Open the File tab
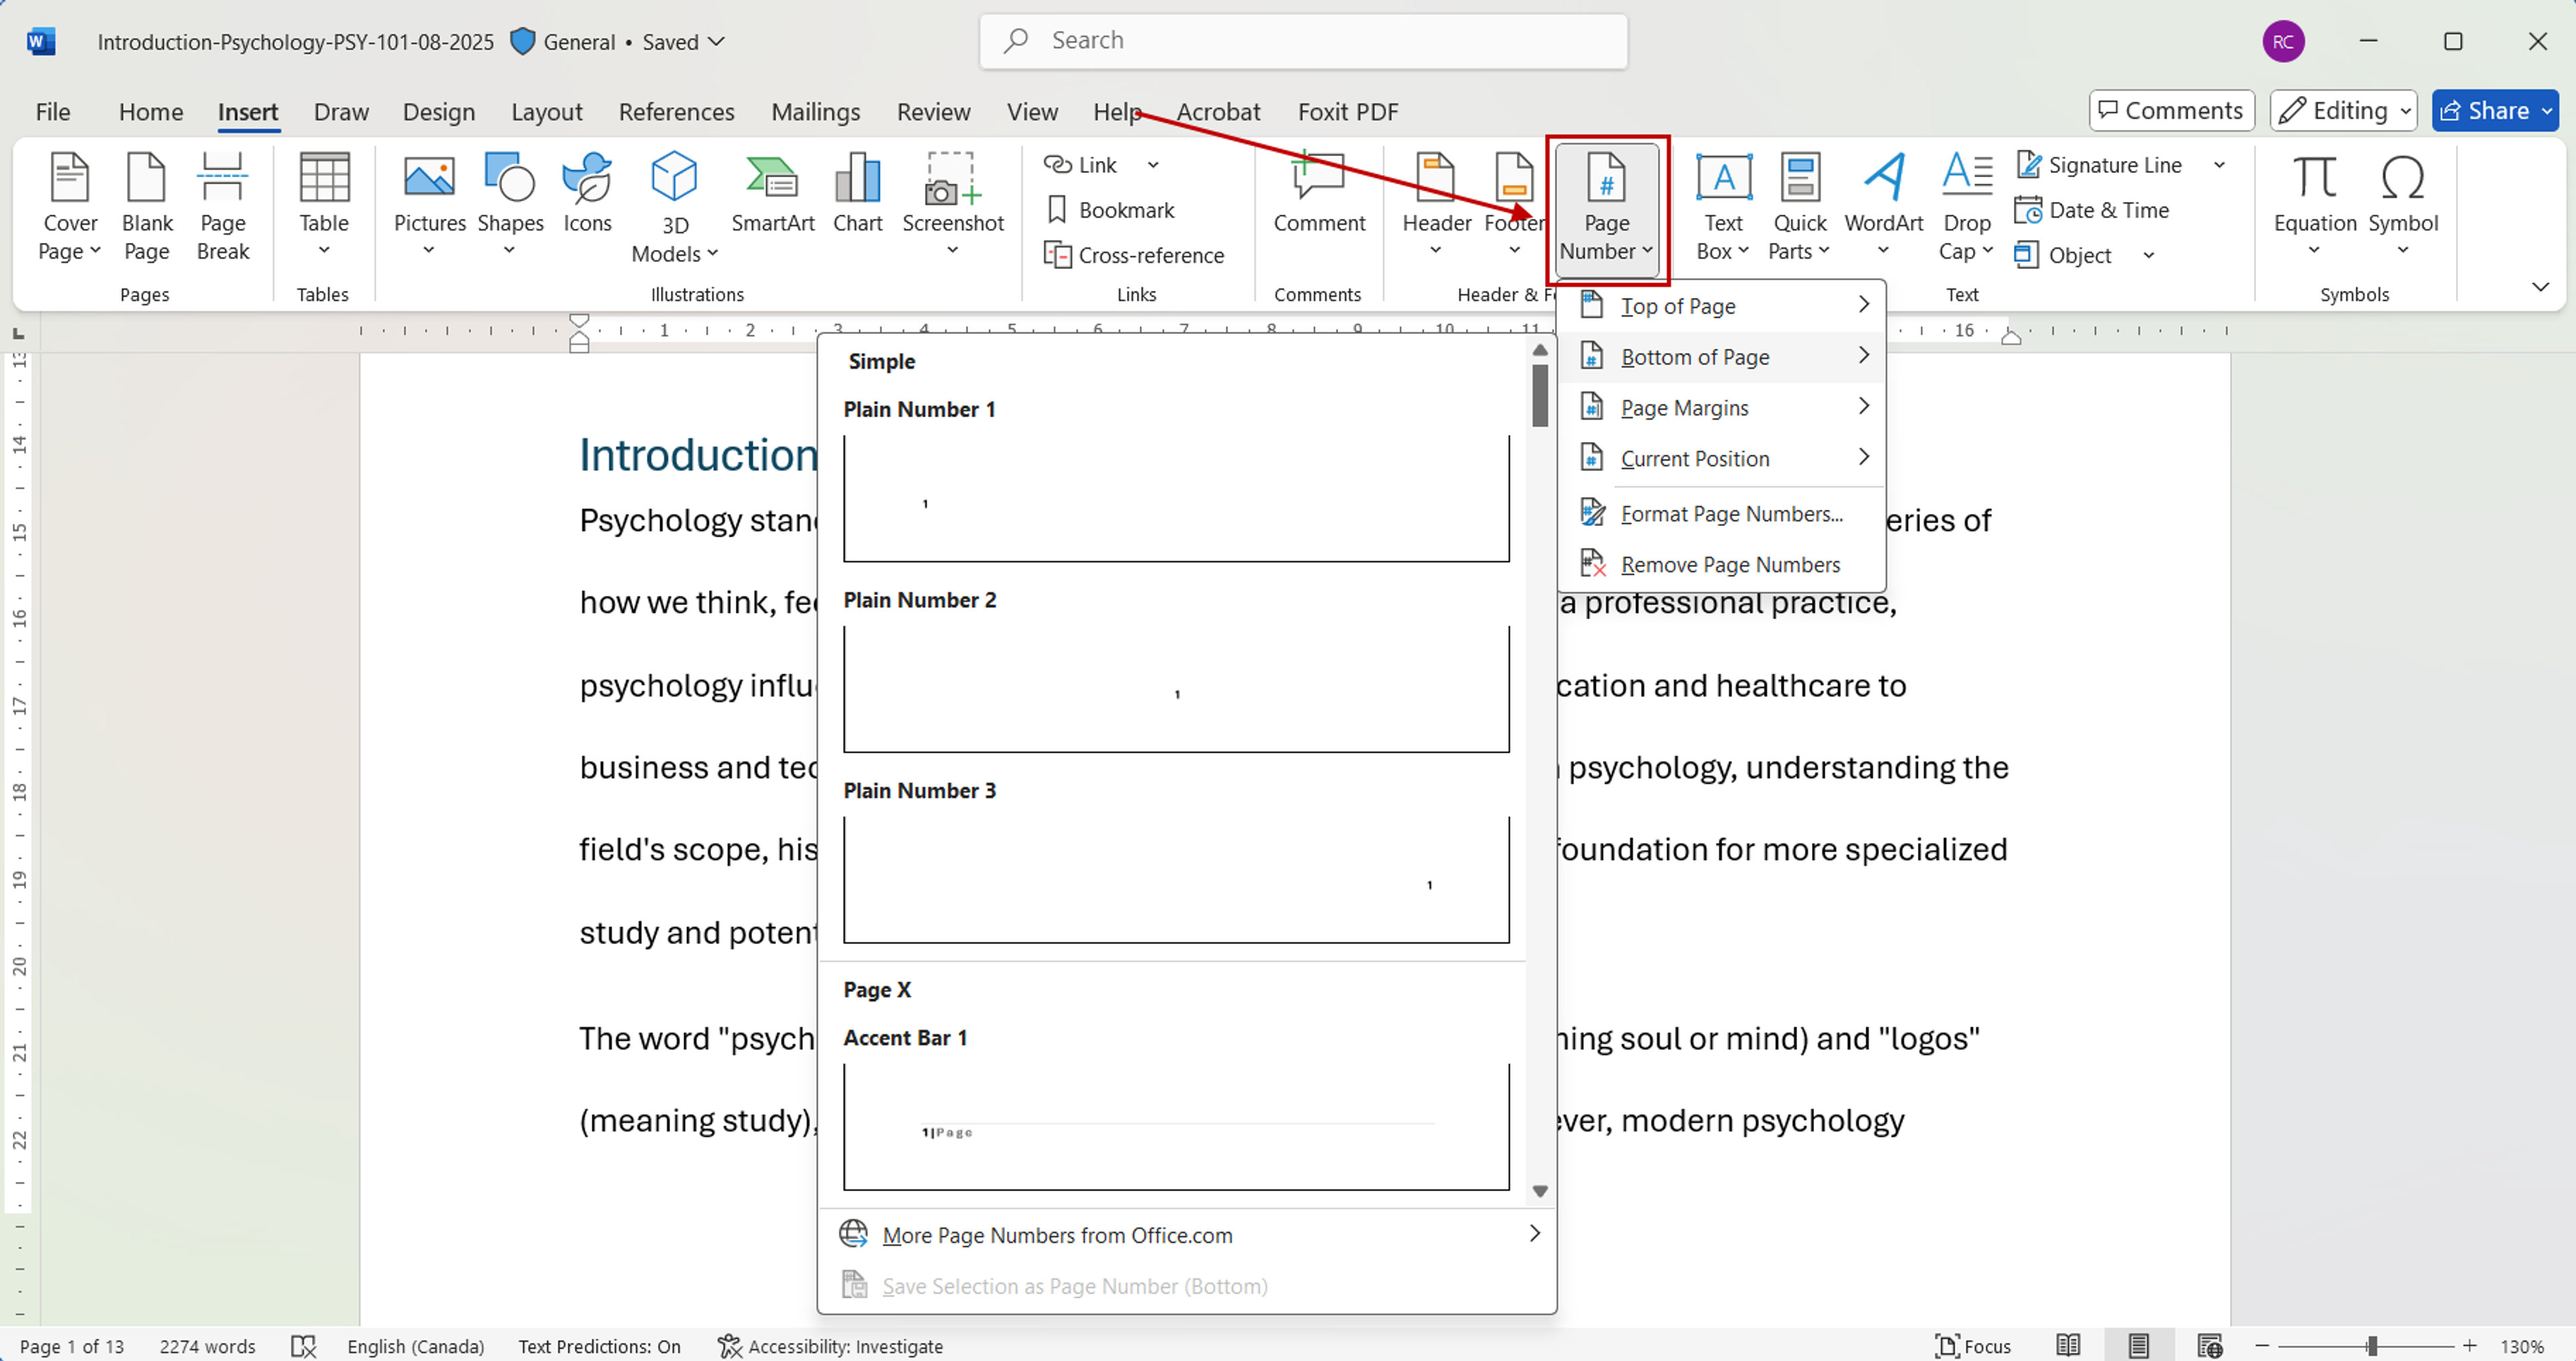 click(x=53, y=112)
